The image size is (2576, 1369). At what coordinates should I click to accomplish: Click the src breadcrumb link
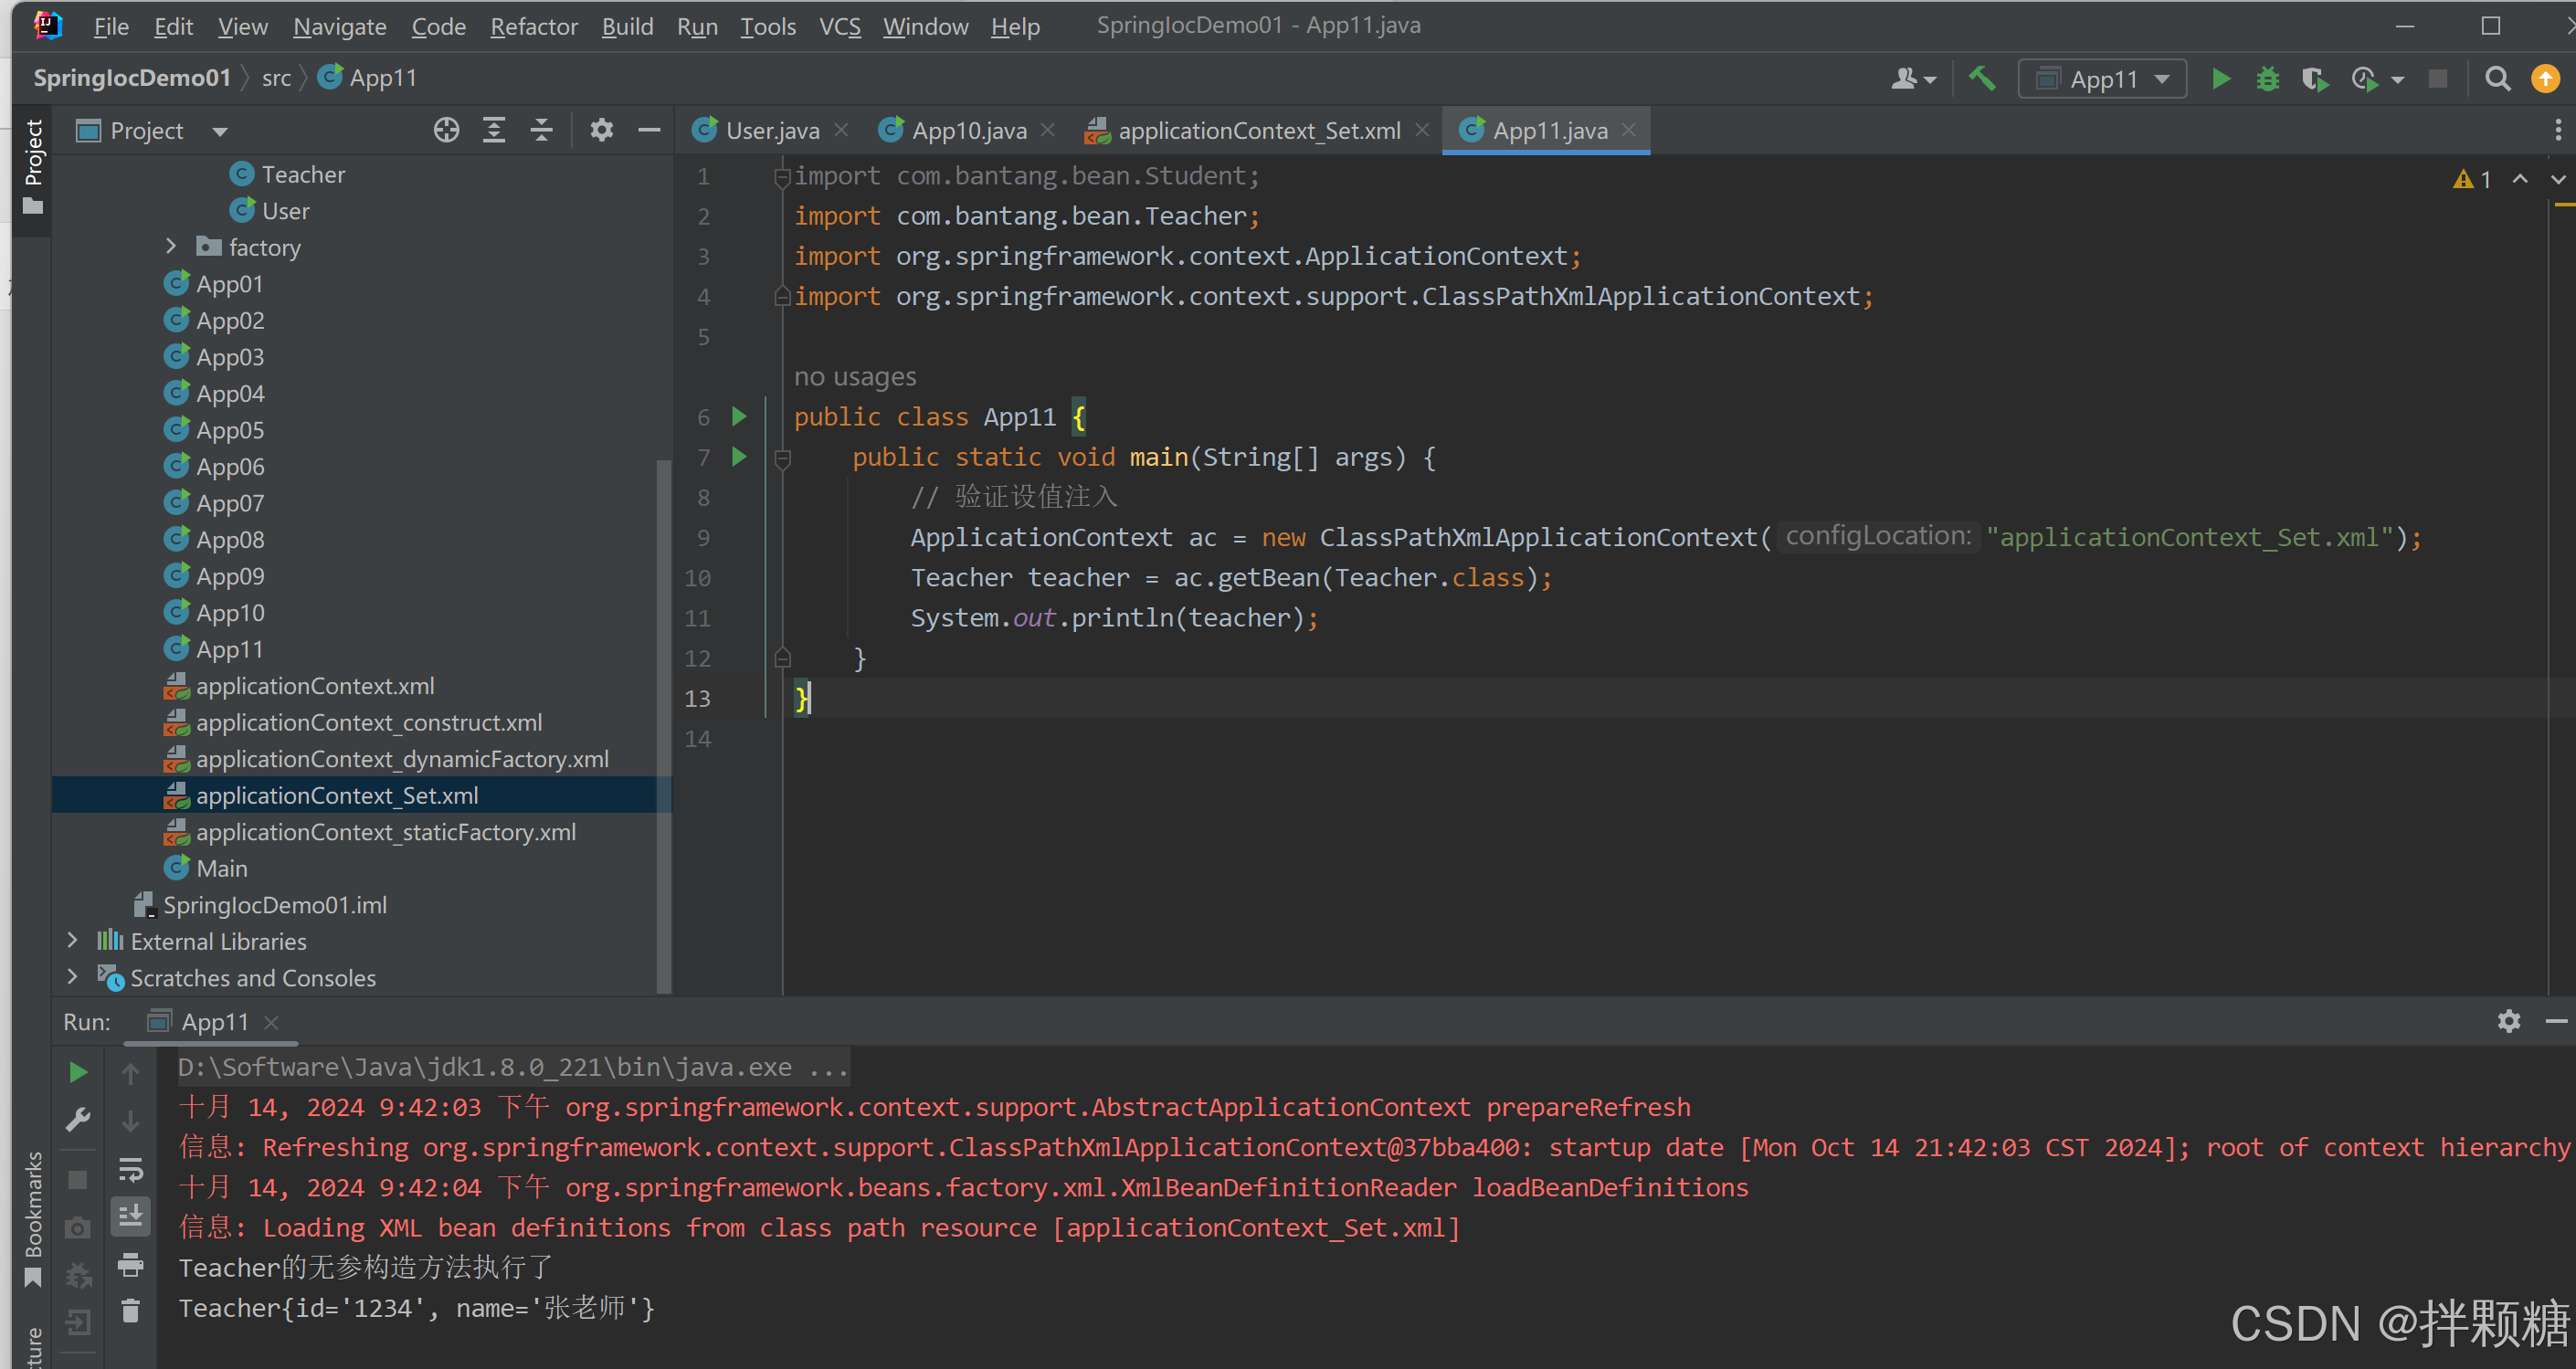coord(276,78)
